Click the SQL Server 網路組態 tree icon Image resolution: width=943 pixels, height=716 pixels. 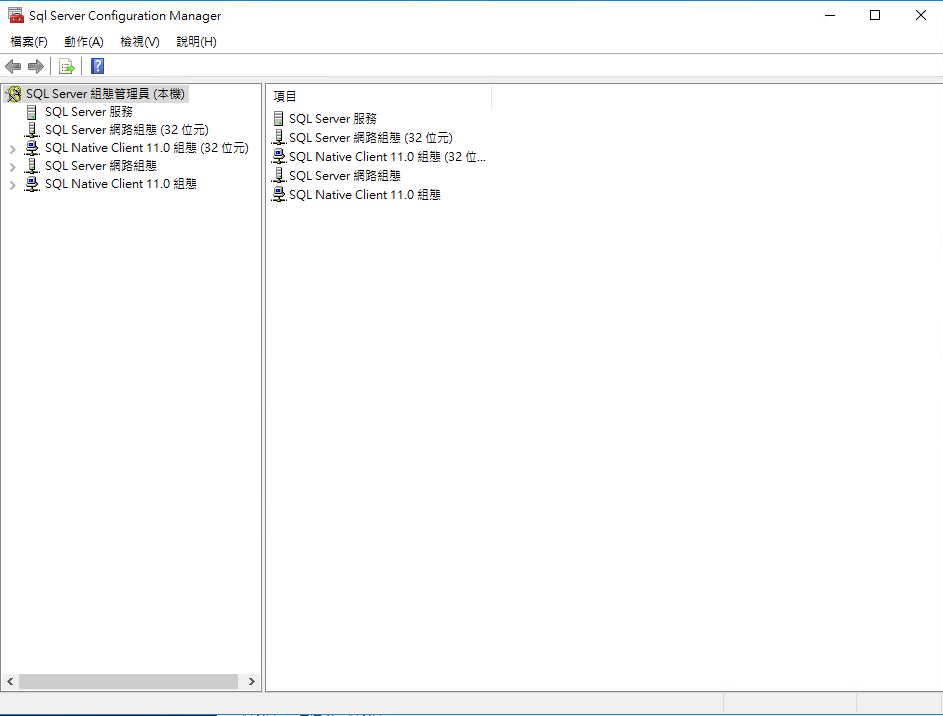point(32,166)
